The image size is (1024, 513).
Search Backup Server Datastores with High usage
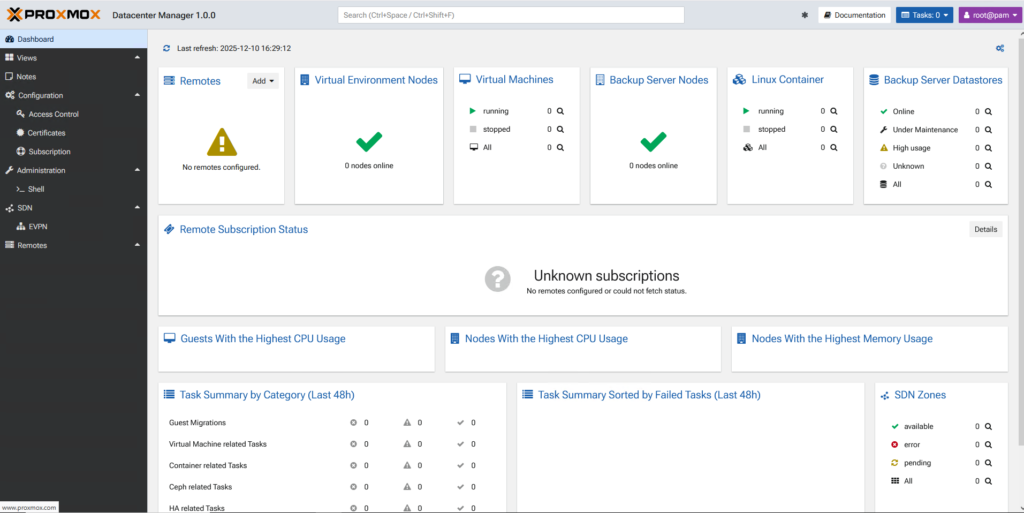pyautogui.click(x=988, y=148)
